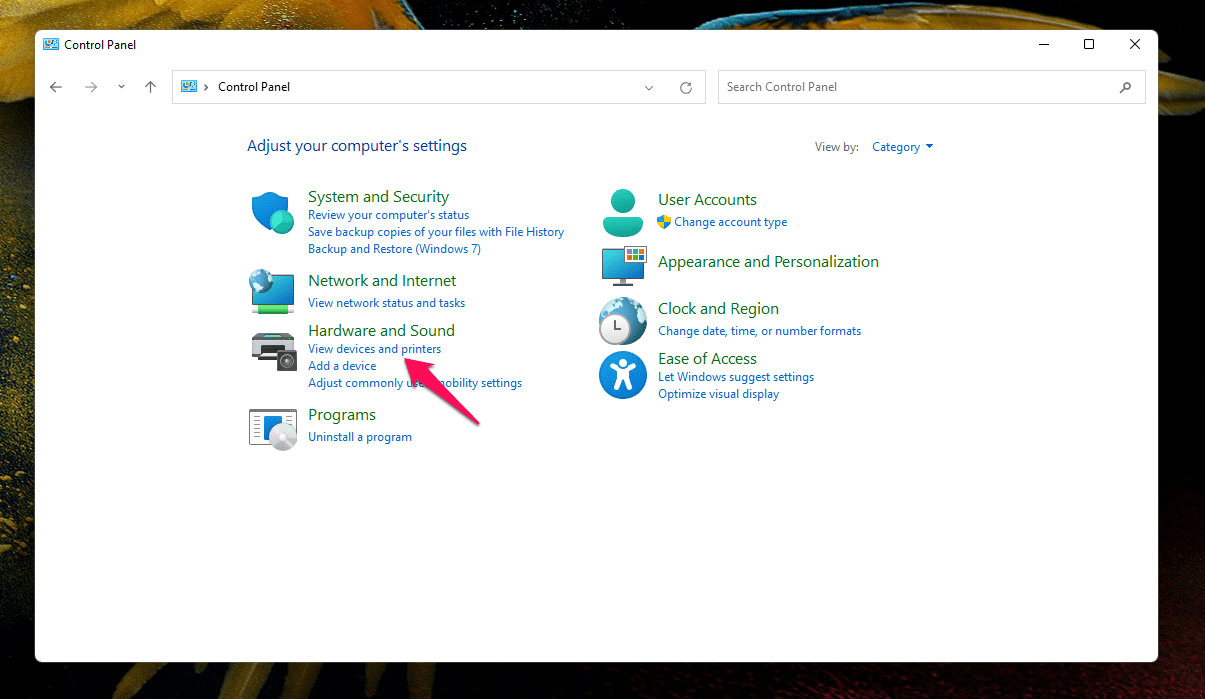This screenshot has width=1205, height=699.
Task: Open User Accounts heading
Action: tap(707, 200)
